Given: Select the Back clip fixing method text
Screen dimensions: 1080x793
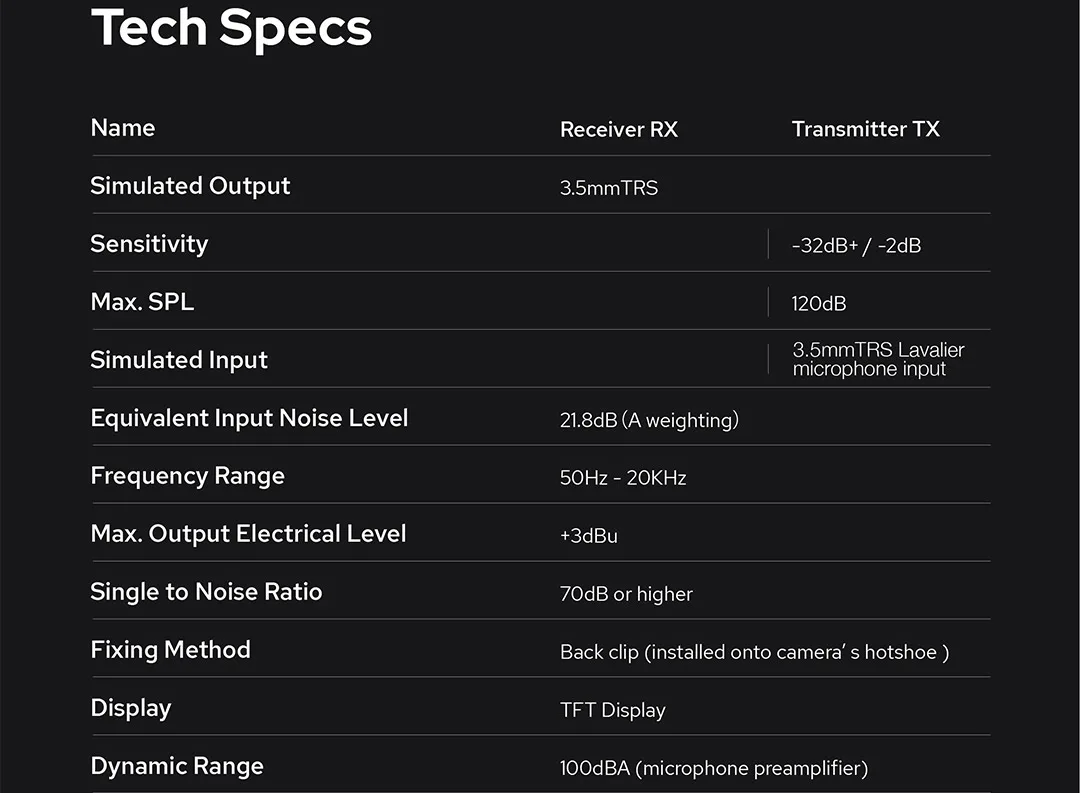Looking at the screenshot, I should 754,652.
